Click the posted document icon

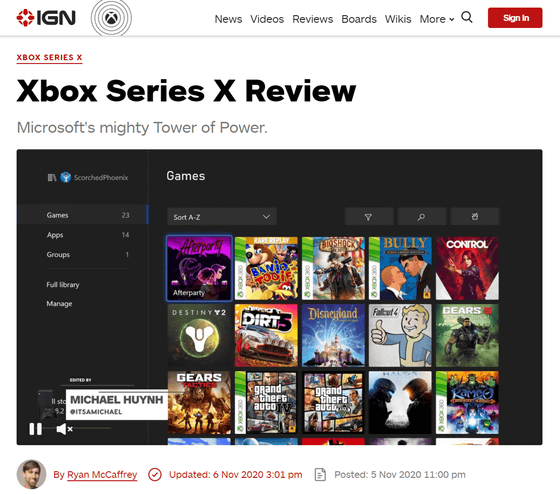(320, 475)
